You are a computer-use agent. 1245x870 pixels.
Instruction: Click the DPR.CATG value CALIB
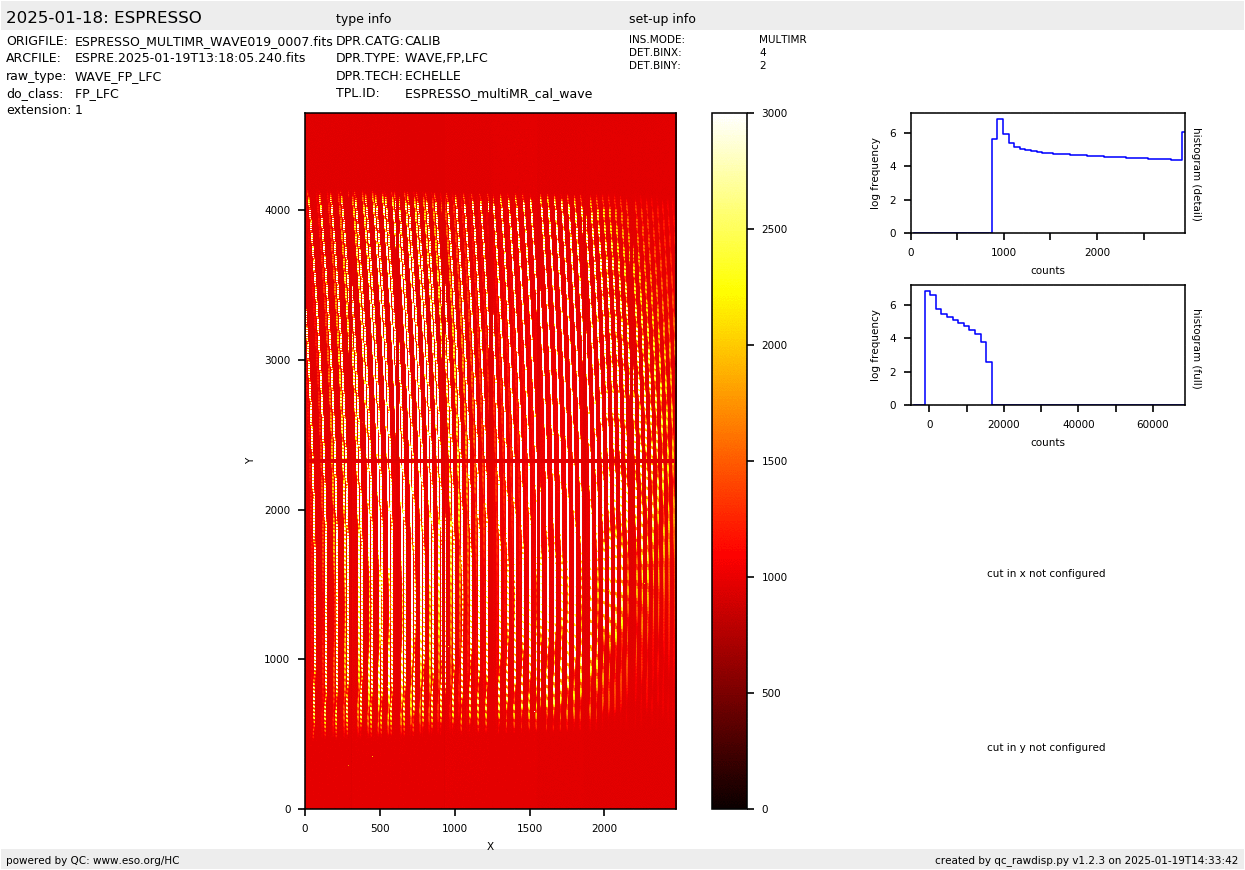[x=422, y=42]
